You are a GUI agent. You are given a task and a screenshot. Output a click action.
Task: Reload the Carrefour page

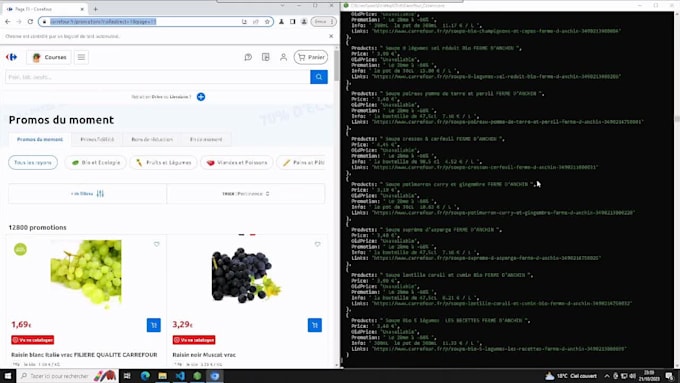pyautogui.click(x=30, y=22)
